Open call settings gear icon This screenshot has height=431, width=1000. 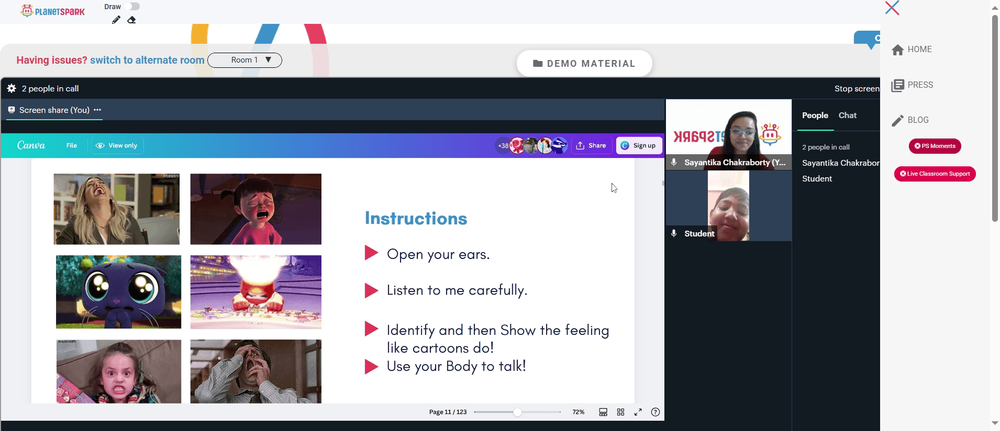click(x=11, y=89)
